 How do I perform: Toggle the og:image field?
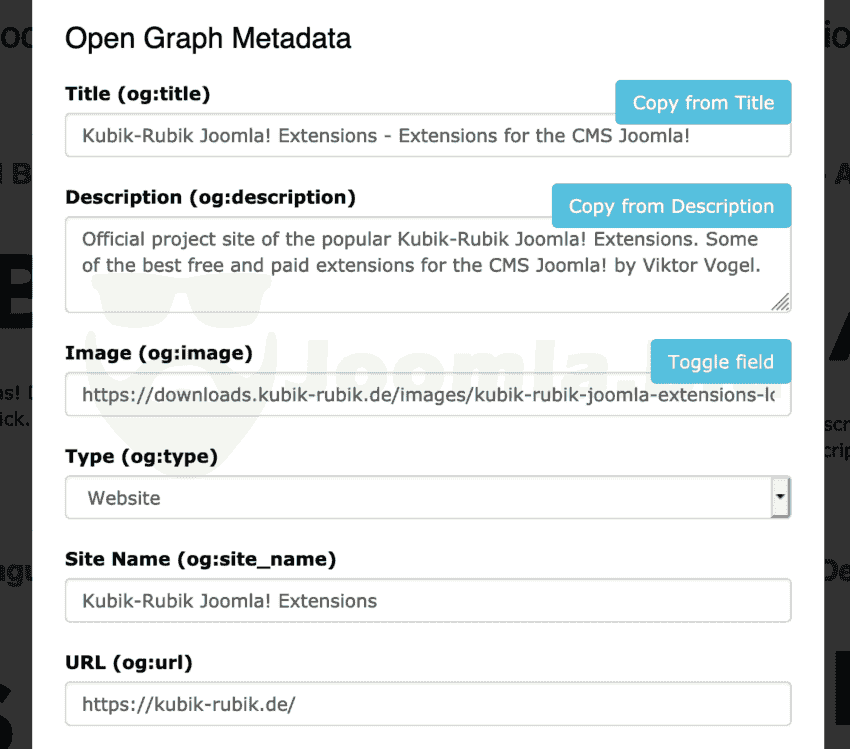click(x=720, y=362)
